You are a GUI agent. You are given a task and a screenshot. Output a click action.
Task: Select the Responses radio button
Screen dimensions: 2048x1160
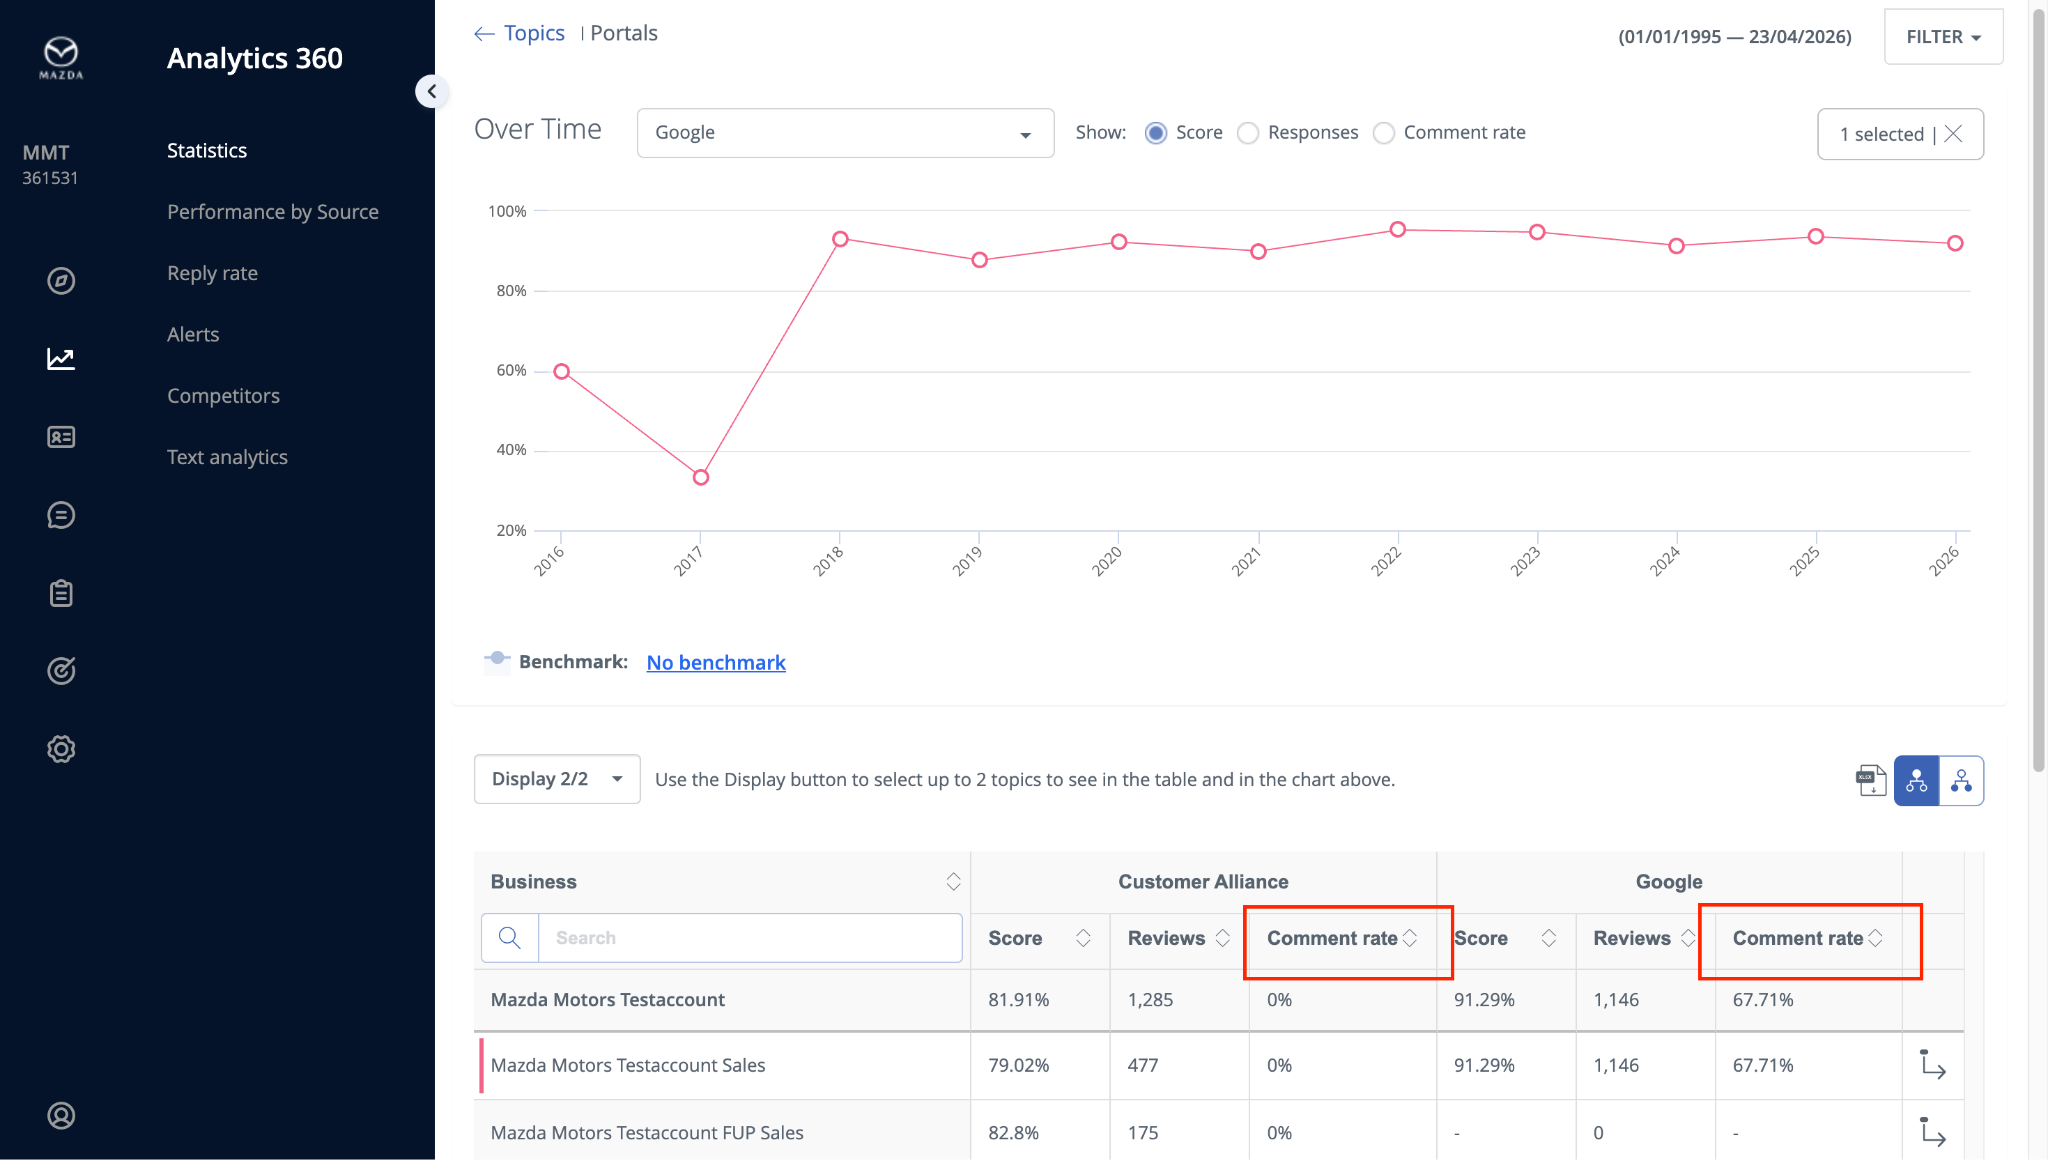[x=1248, y=133]
